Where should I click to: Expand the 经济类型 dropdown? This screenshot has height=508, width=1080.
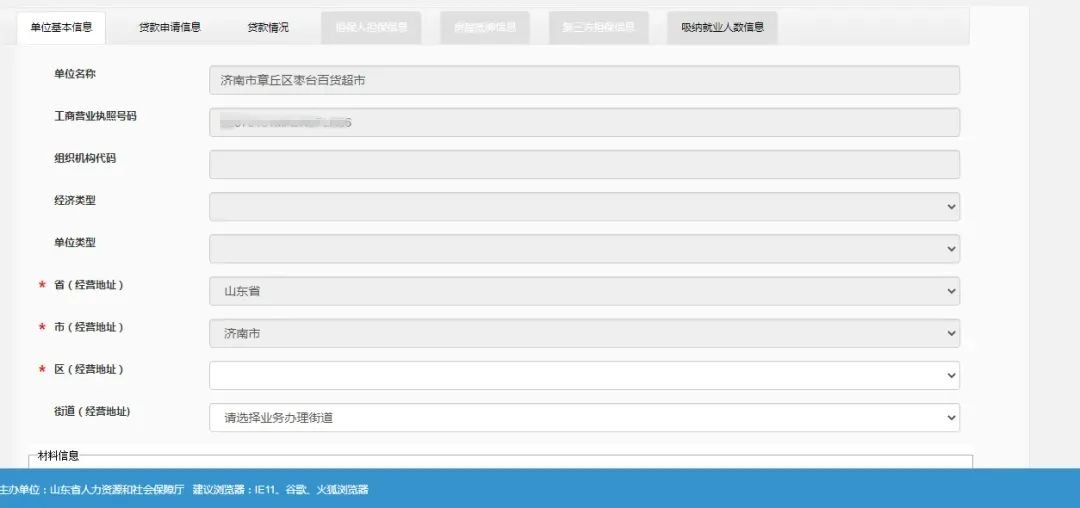(584, 207)
